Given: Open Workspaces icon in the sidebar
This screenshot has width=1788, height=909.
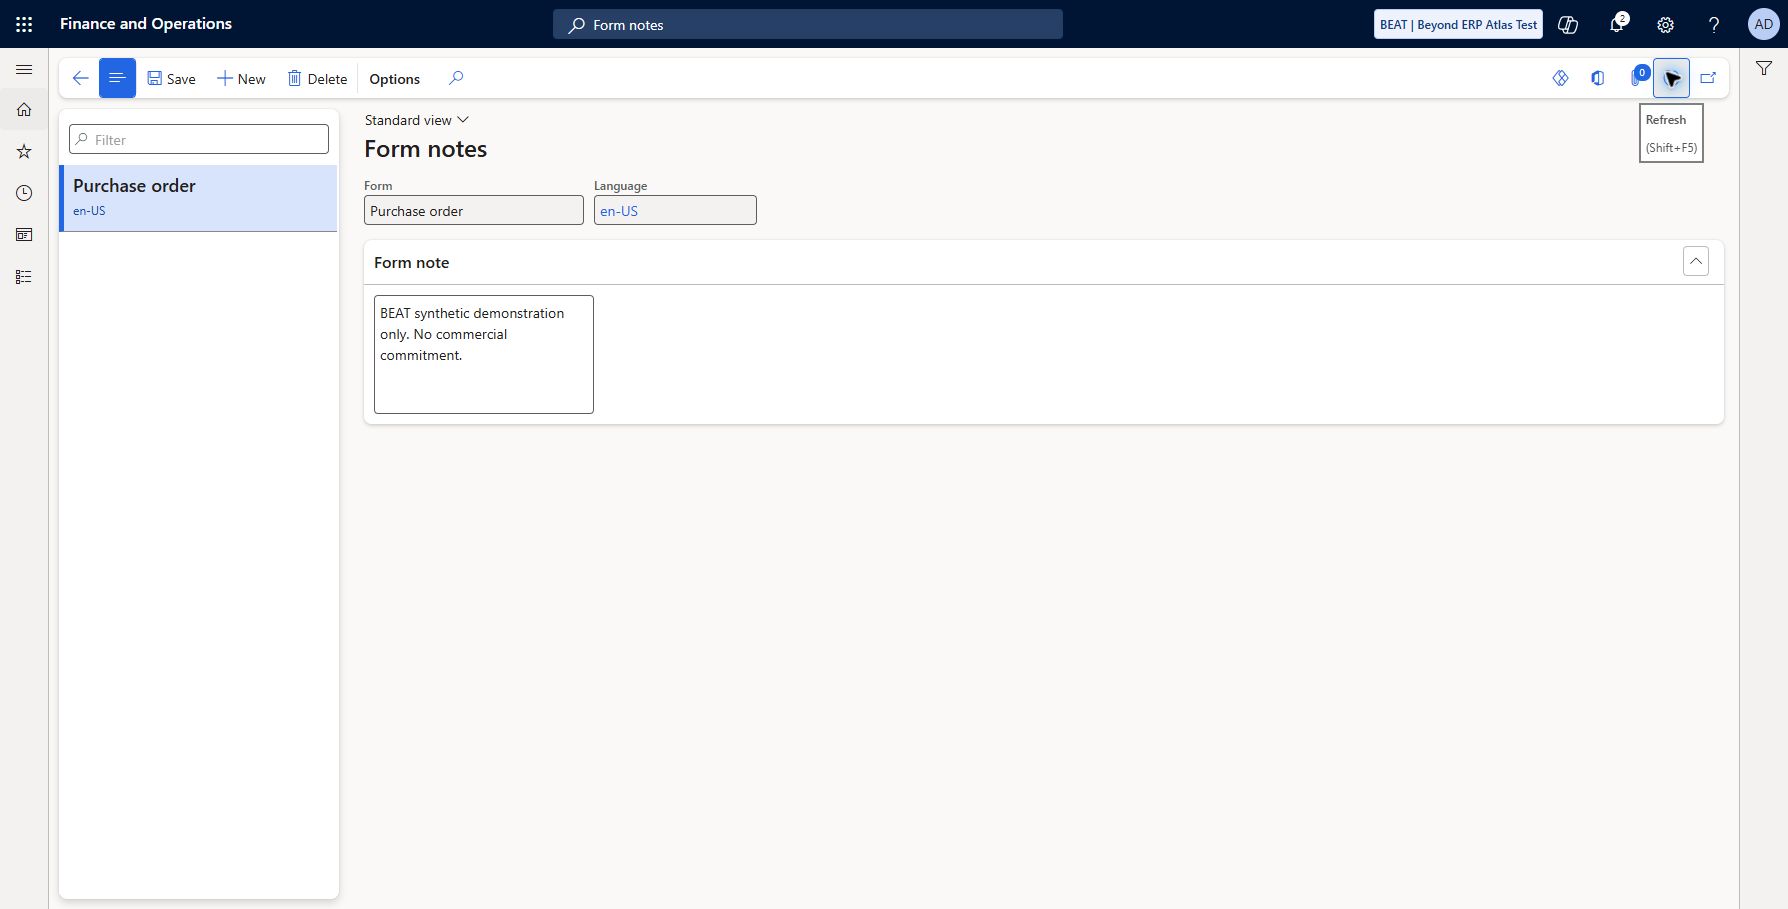Looking at the screenshot, I should tap(24, 235).
